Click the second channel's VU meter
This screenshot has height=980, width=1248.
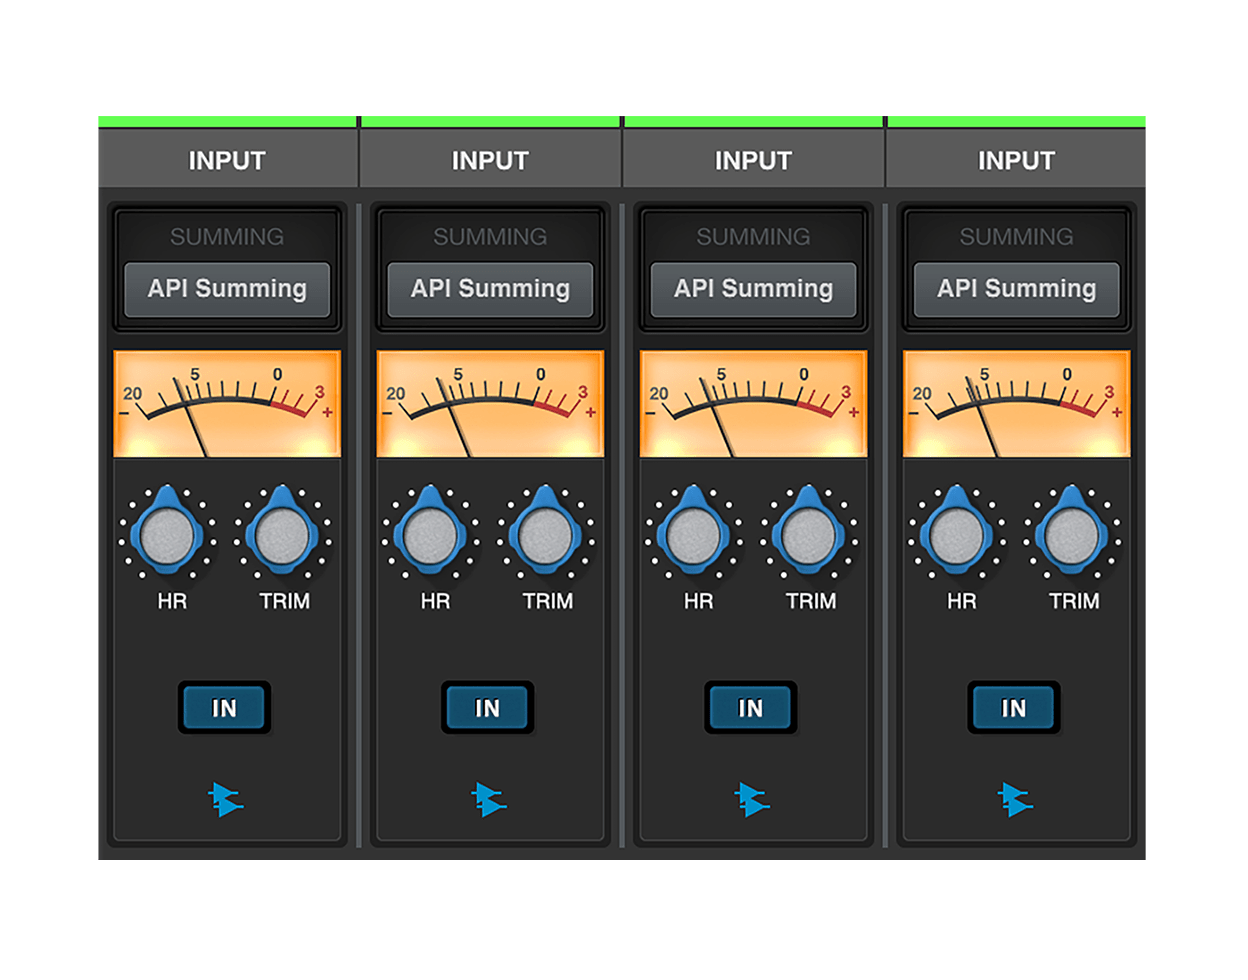click(x=490, y=404)
